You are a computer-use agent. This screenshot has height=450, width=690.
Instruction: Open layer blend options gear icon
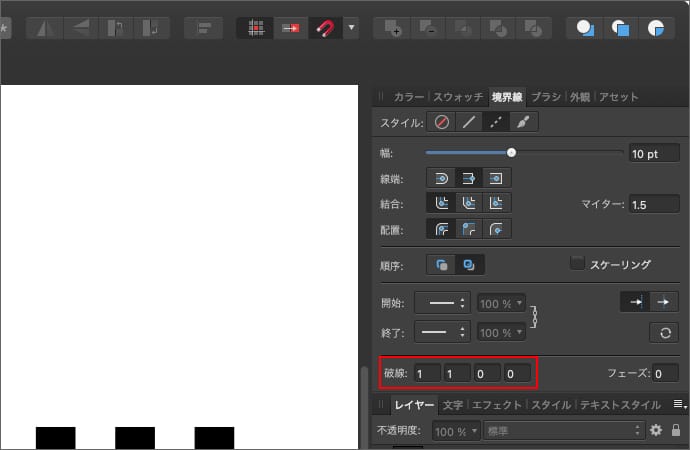656,430
